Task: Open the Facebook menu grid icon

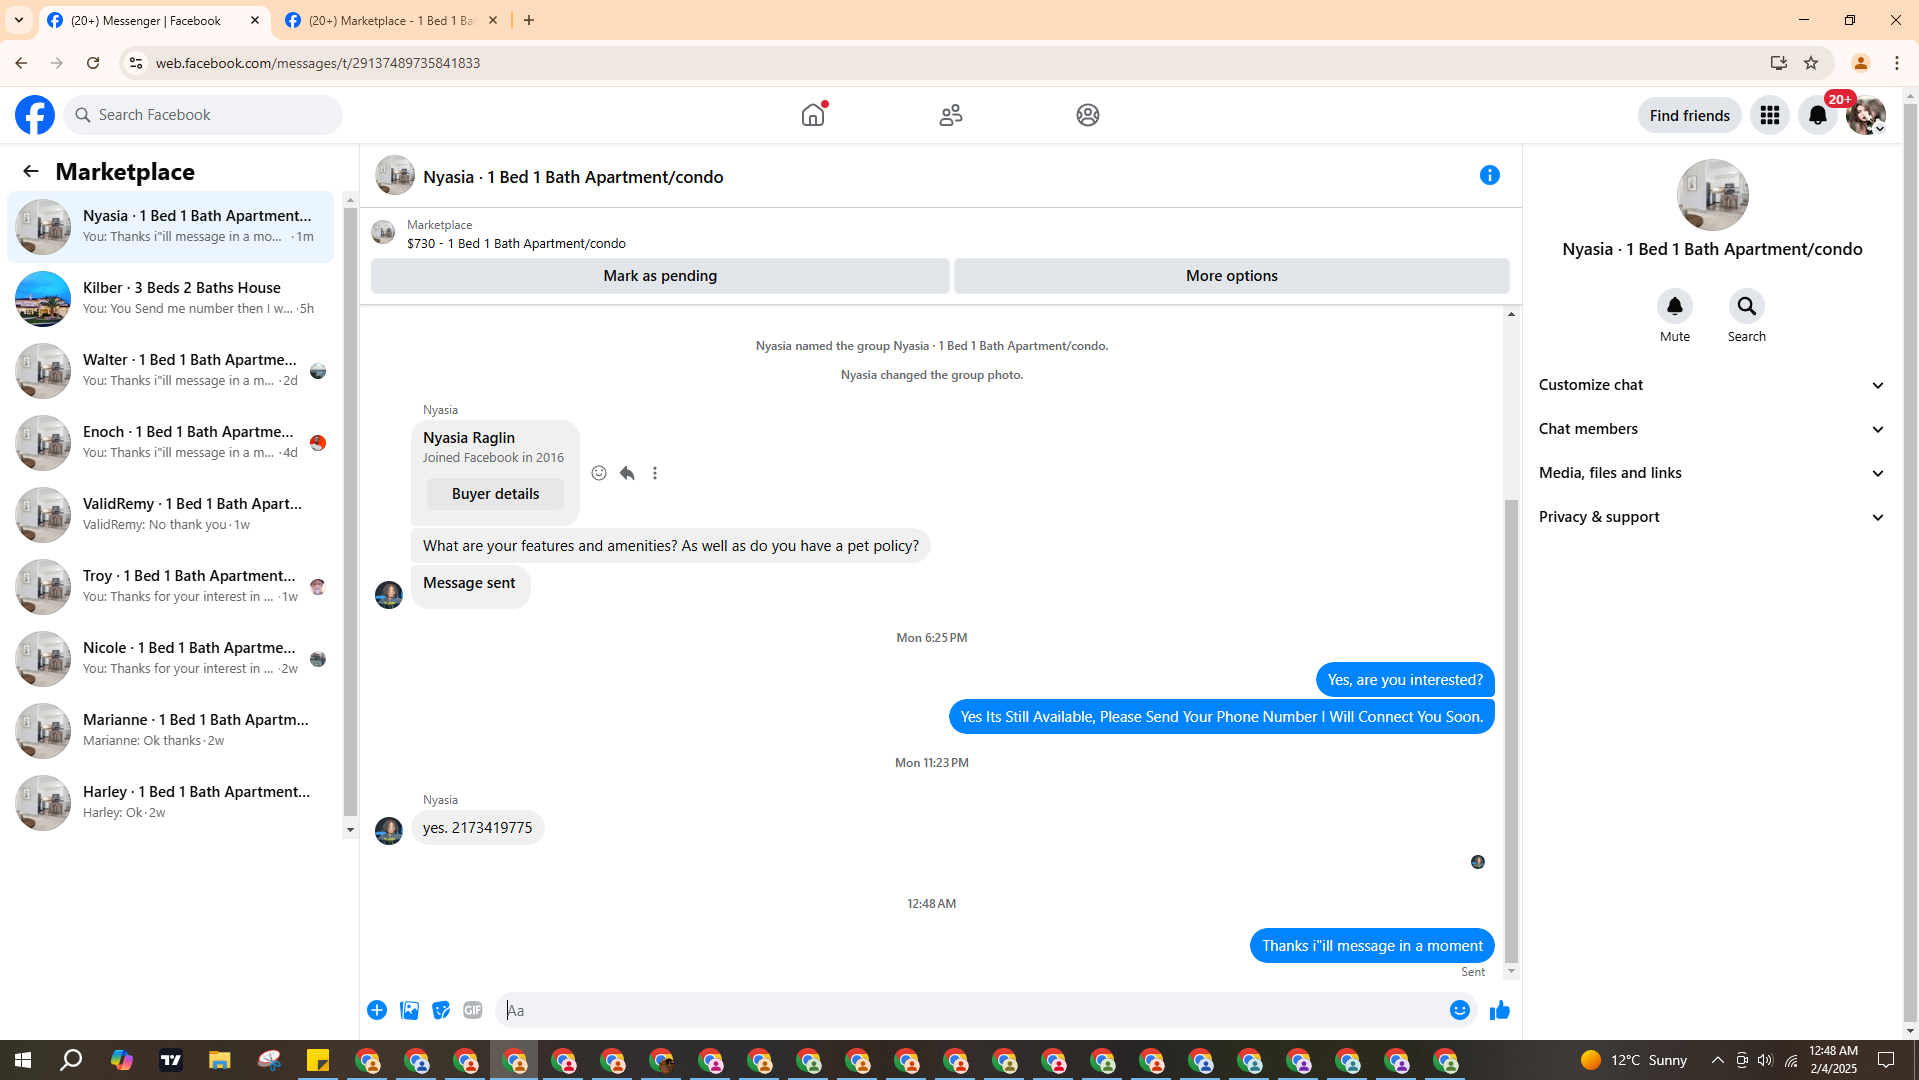Action: 1770,115
